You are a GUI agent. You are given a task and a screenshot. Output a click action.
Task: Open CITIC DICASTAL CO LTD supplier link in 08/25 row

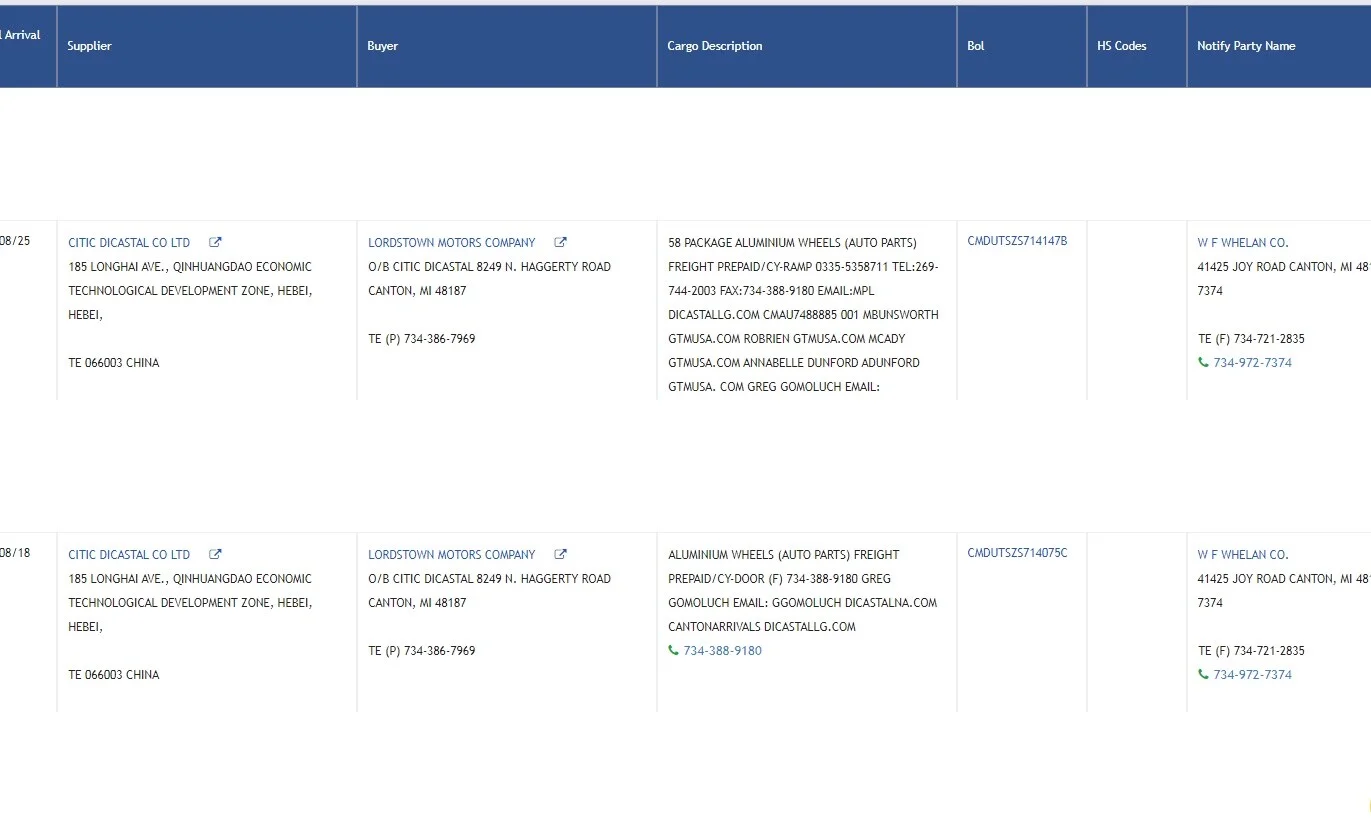tap(129, 242)
